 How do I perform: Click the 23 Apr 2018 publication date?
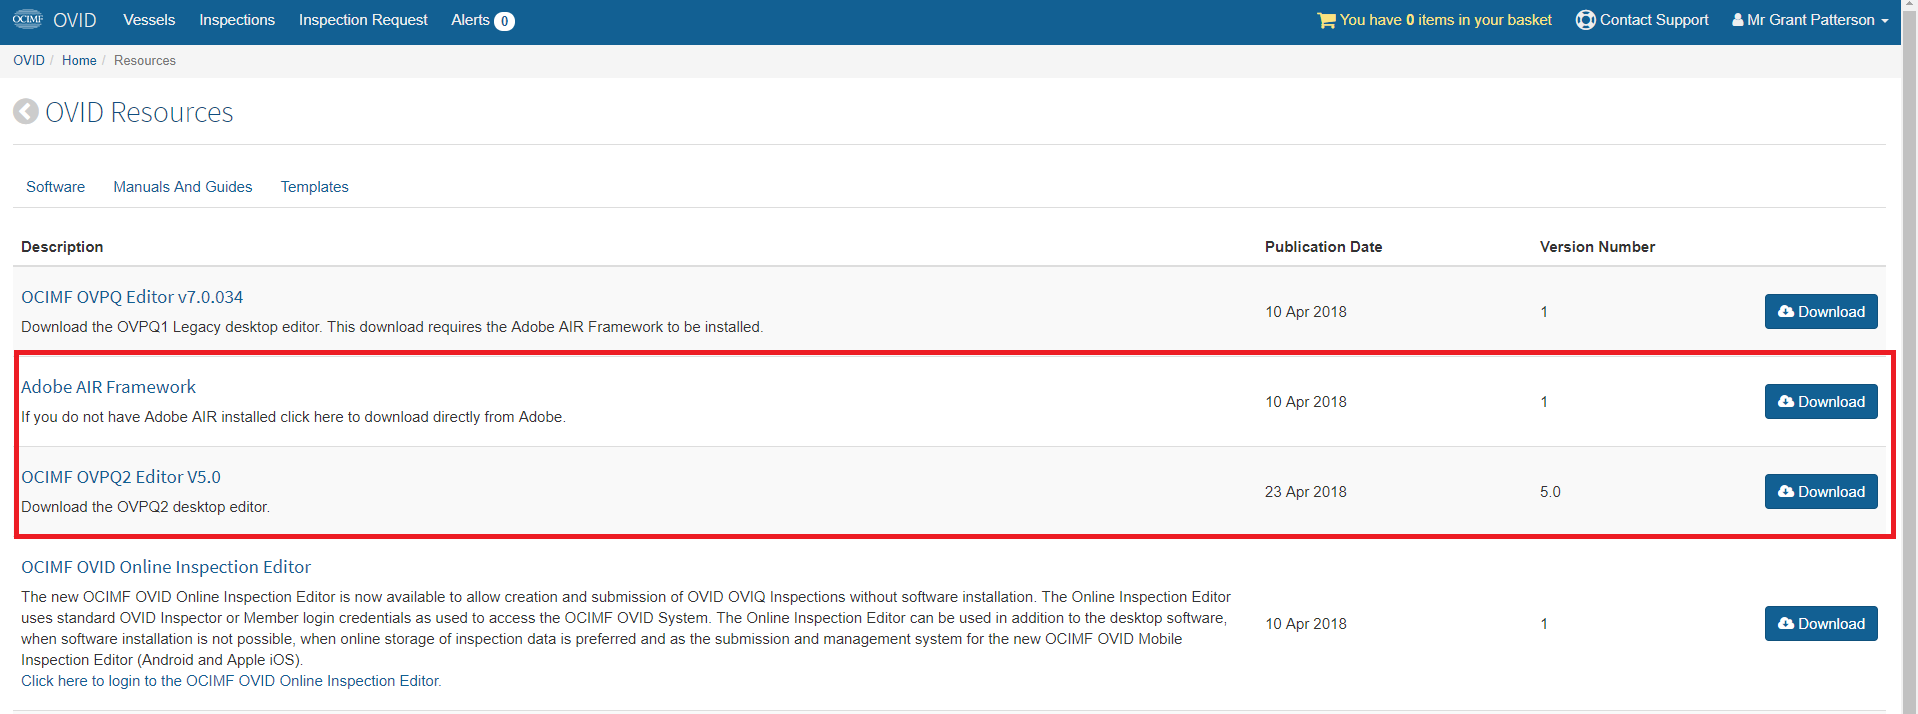pyautogui.click(x=1306, y=492)
